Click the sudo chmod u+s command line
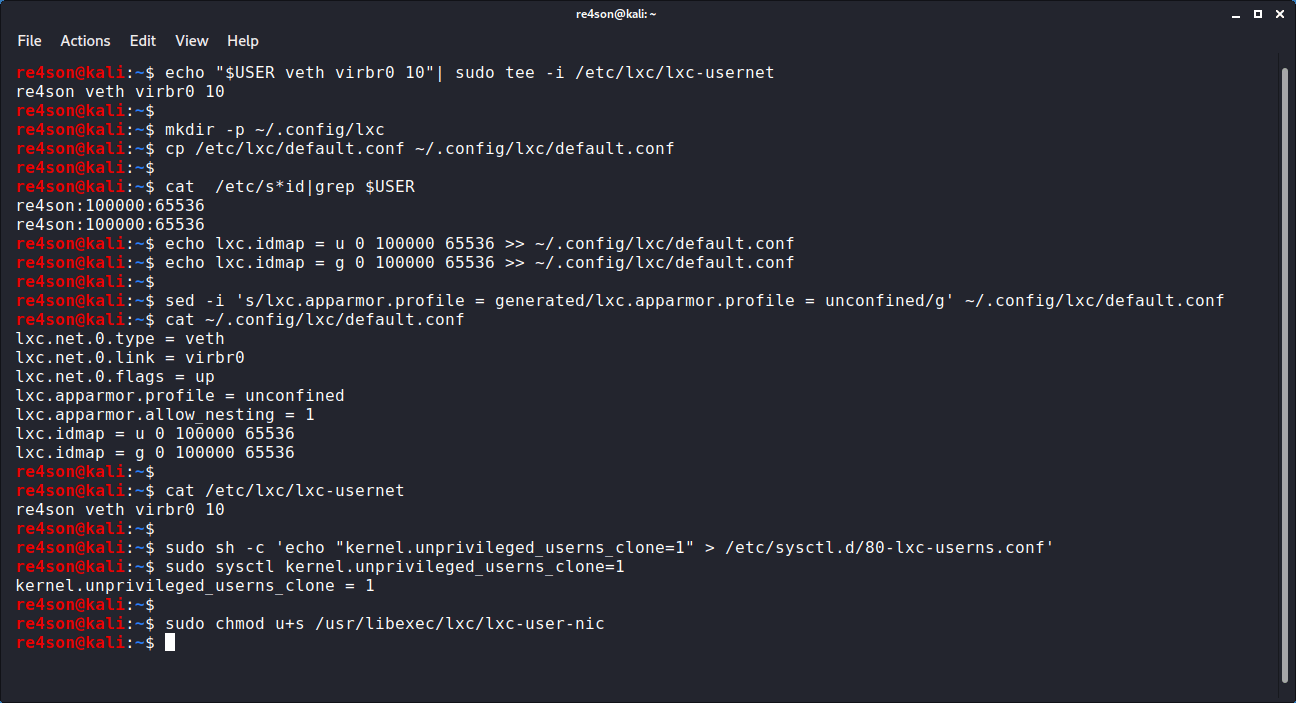 pos(385,624)
